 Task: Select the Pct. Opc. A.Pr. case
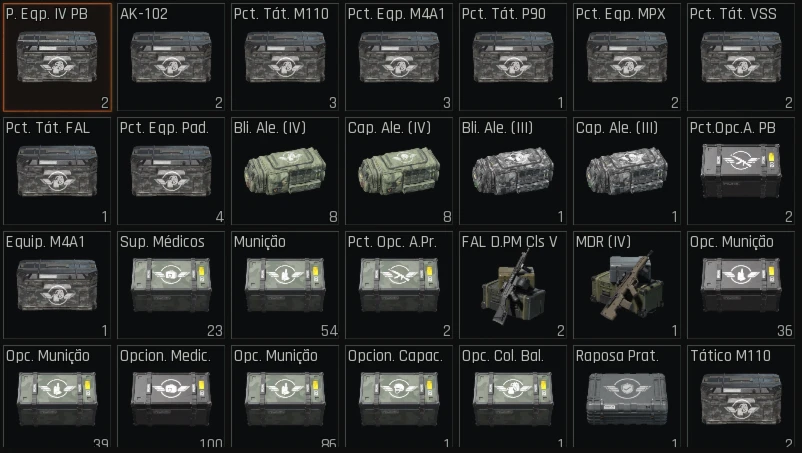point(399,285)
